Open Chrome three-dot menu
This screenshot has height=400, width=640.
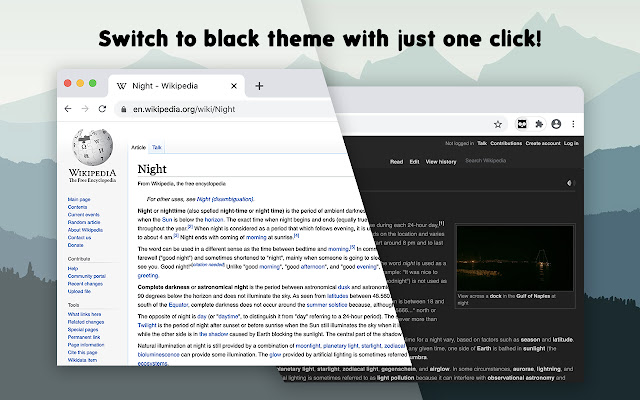[x=571, y=124]
